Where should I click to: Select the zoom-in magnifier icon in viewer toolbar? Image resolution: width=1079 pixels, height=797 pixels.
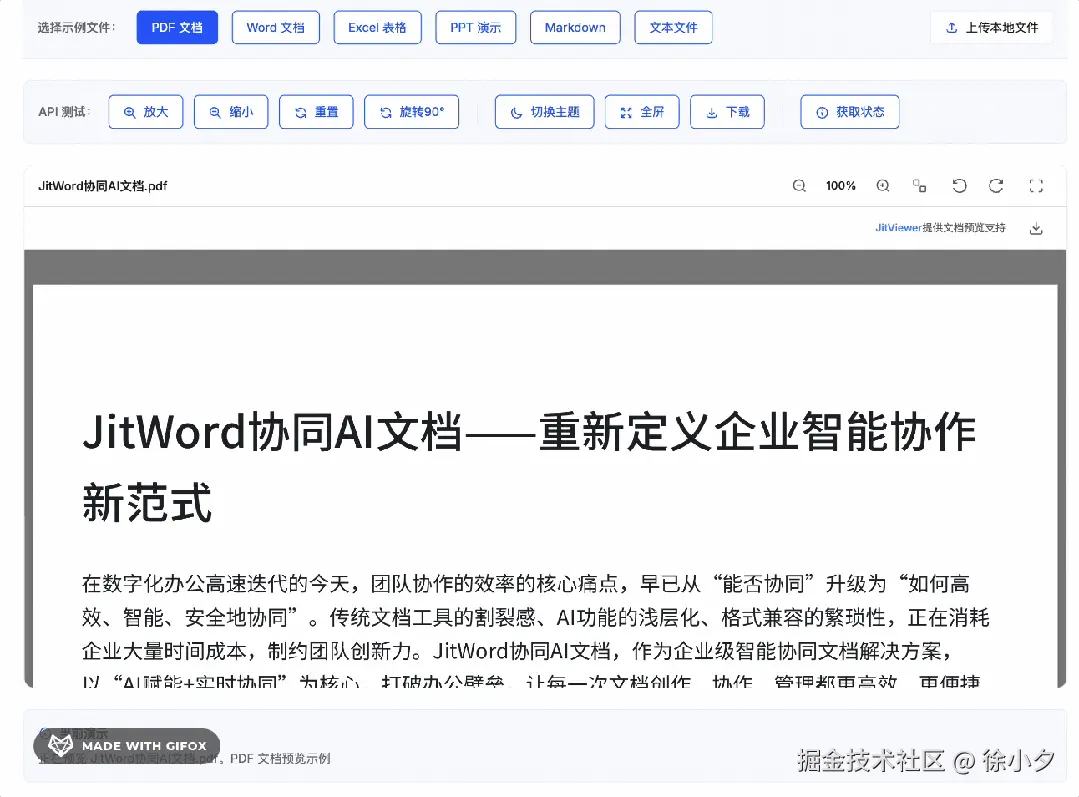pyautogui.click(x=883, y=185)
